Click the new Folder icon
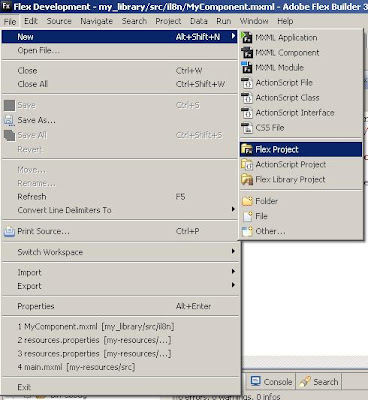This screenshot has width=368, height=400. 247,201
